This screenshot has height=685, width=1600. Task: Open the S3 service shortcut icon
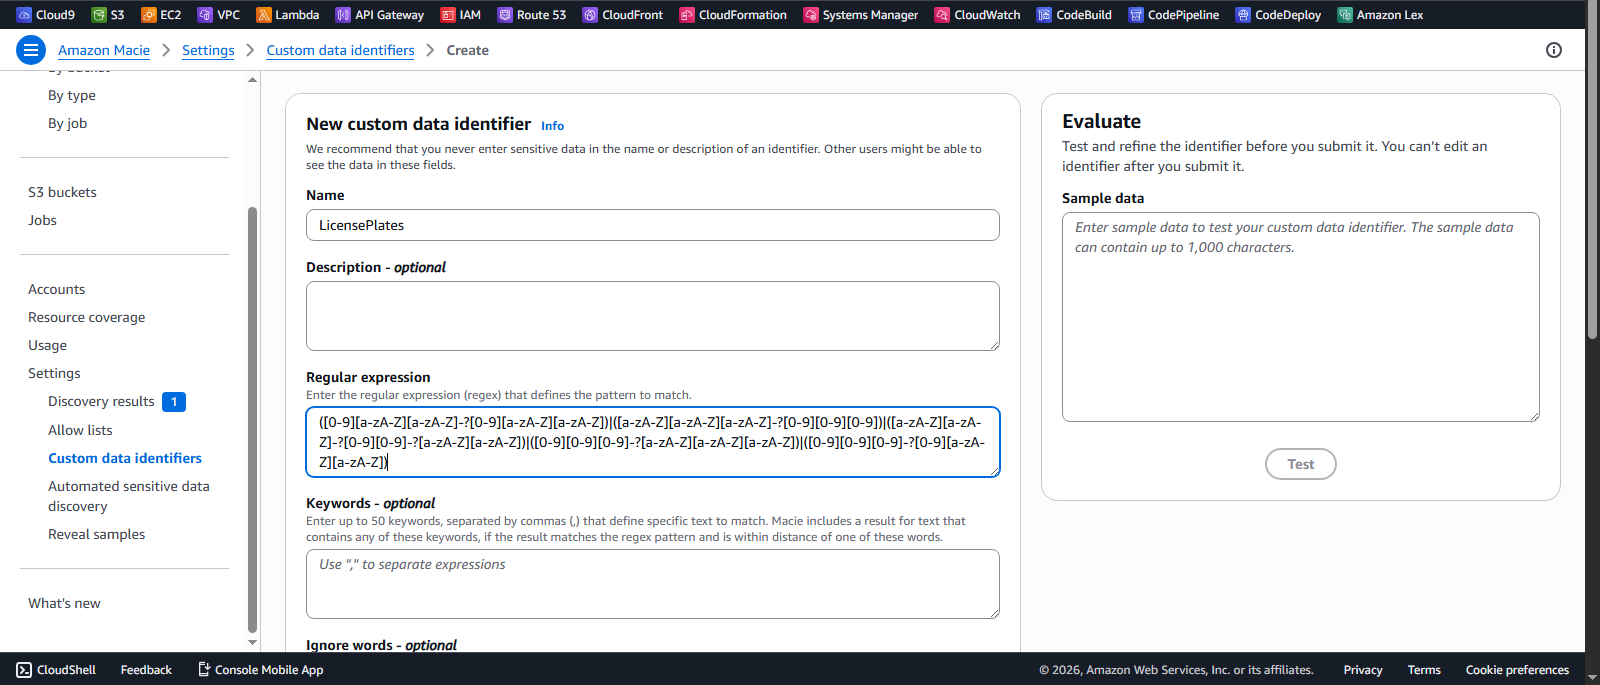tap(99, 15)
